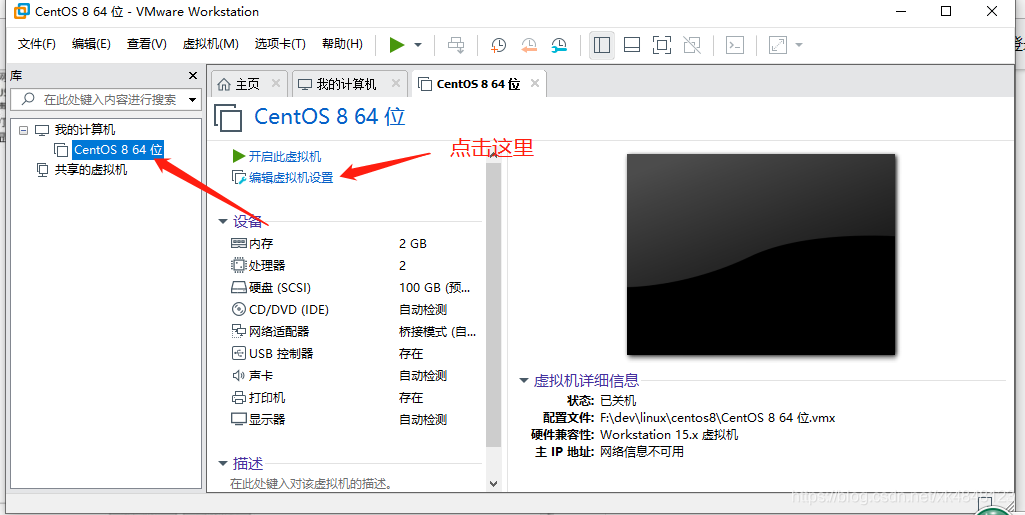Open the console view toolbar icon

pyautogui.click(x=735, y=44)
